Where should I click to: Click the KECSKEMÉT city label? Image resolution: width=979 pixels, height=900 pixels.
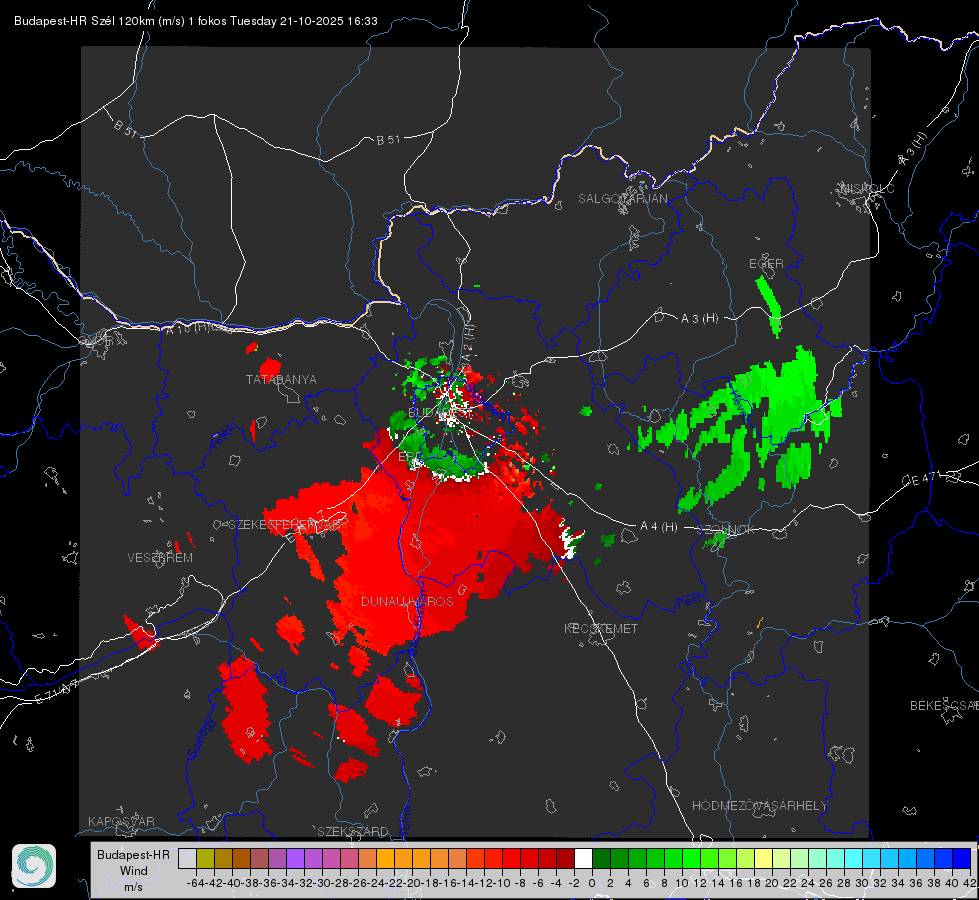click(x=601, y=628)
